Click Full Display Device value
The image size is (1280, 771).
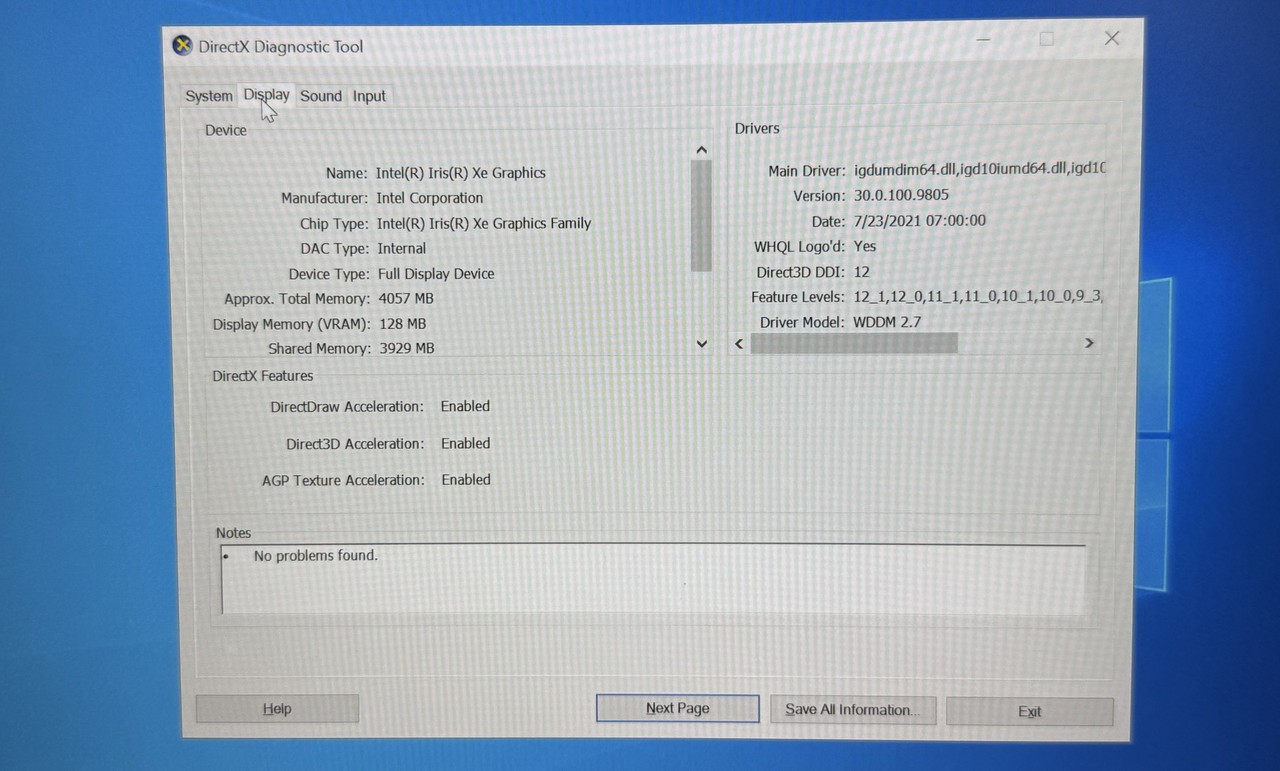[436, 274]
